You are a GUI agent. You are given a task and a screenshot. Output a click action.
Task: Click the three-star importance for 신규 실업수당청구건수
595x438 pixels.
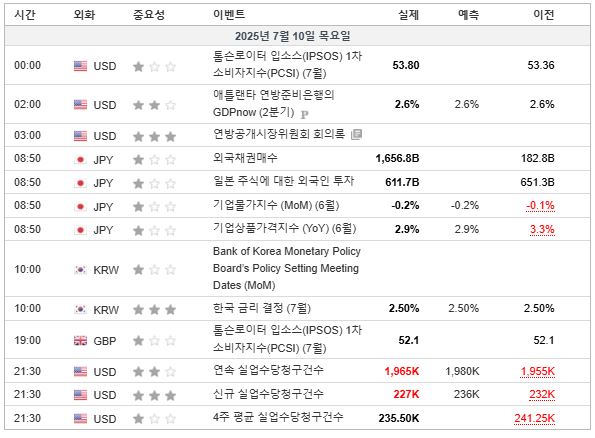[x=154, y=395]
